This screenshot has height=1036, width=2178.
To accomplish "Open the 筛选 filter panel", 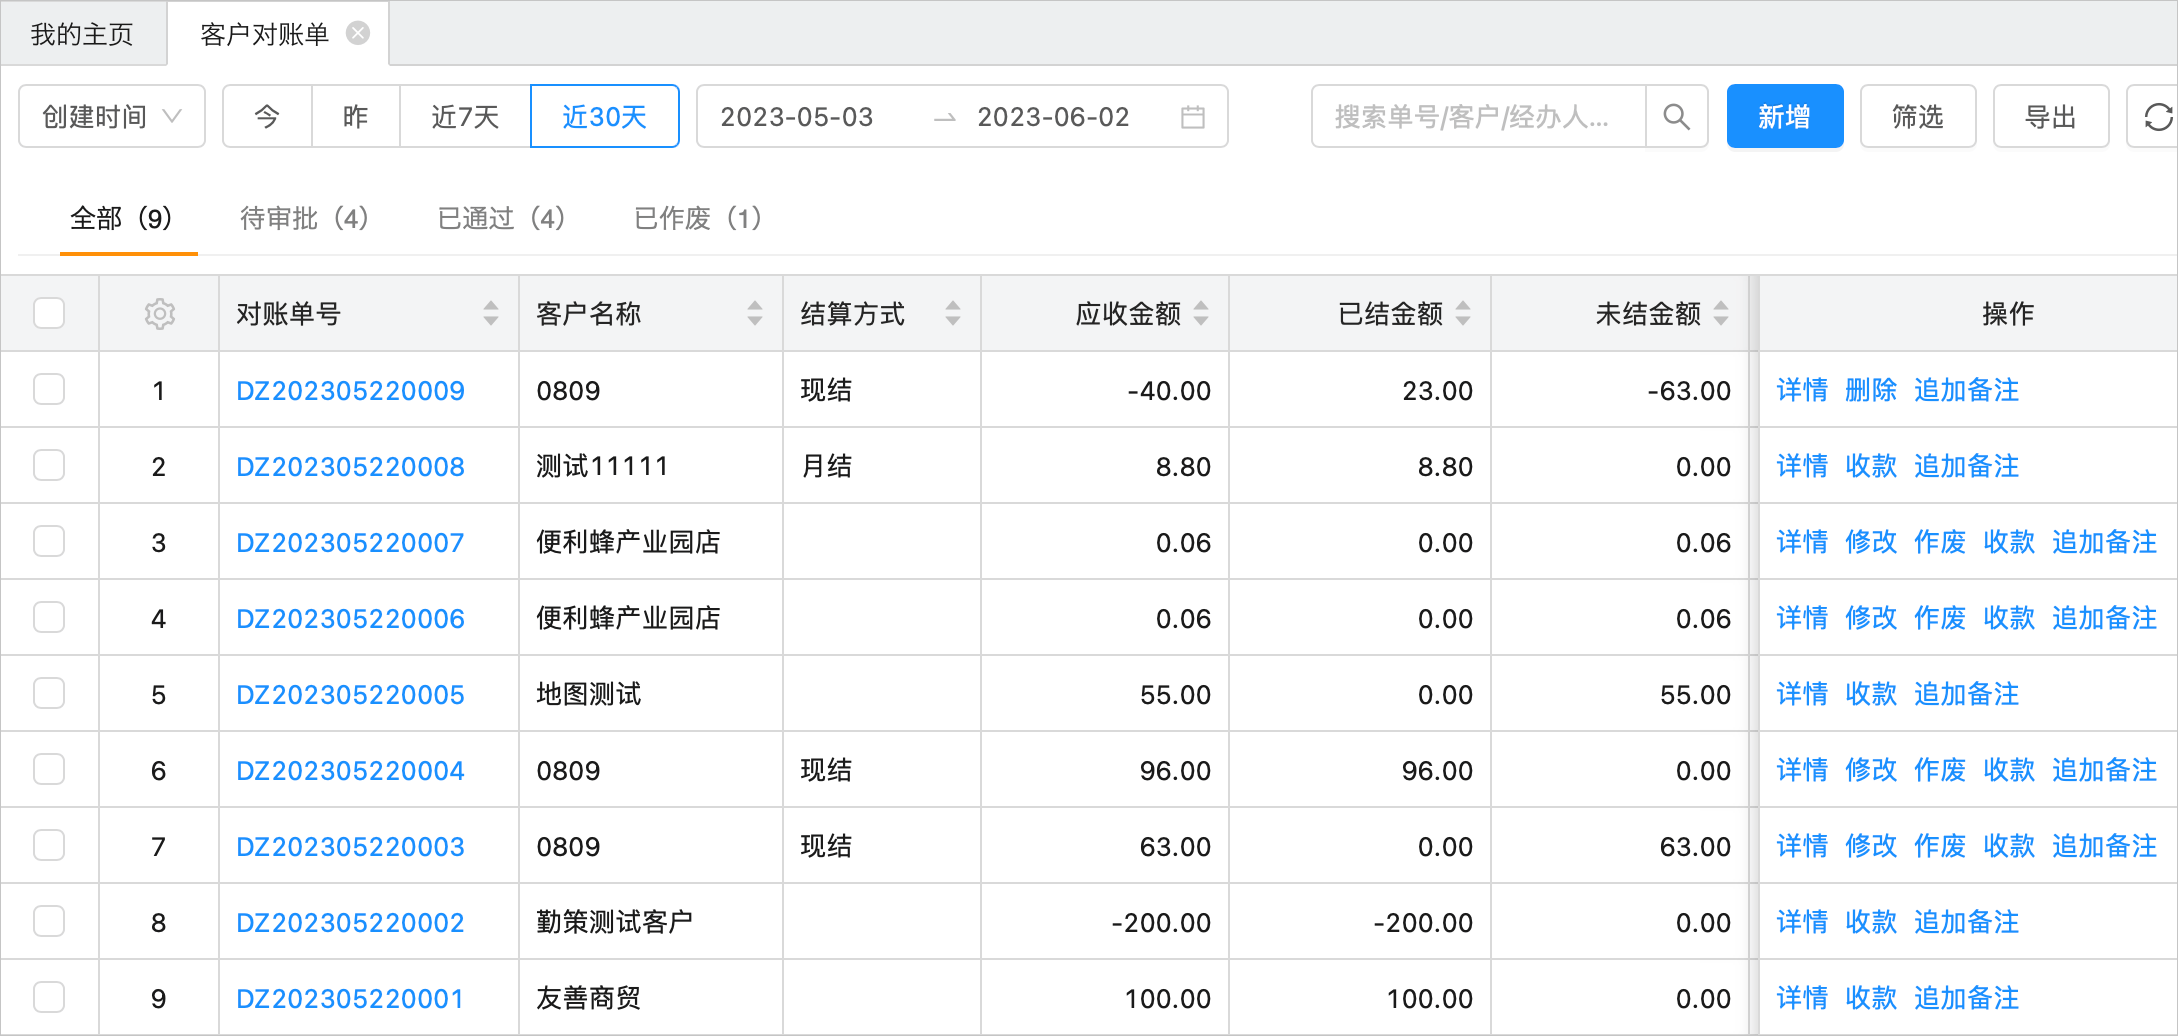I will 1917,117.
